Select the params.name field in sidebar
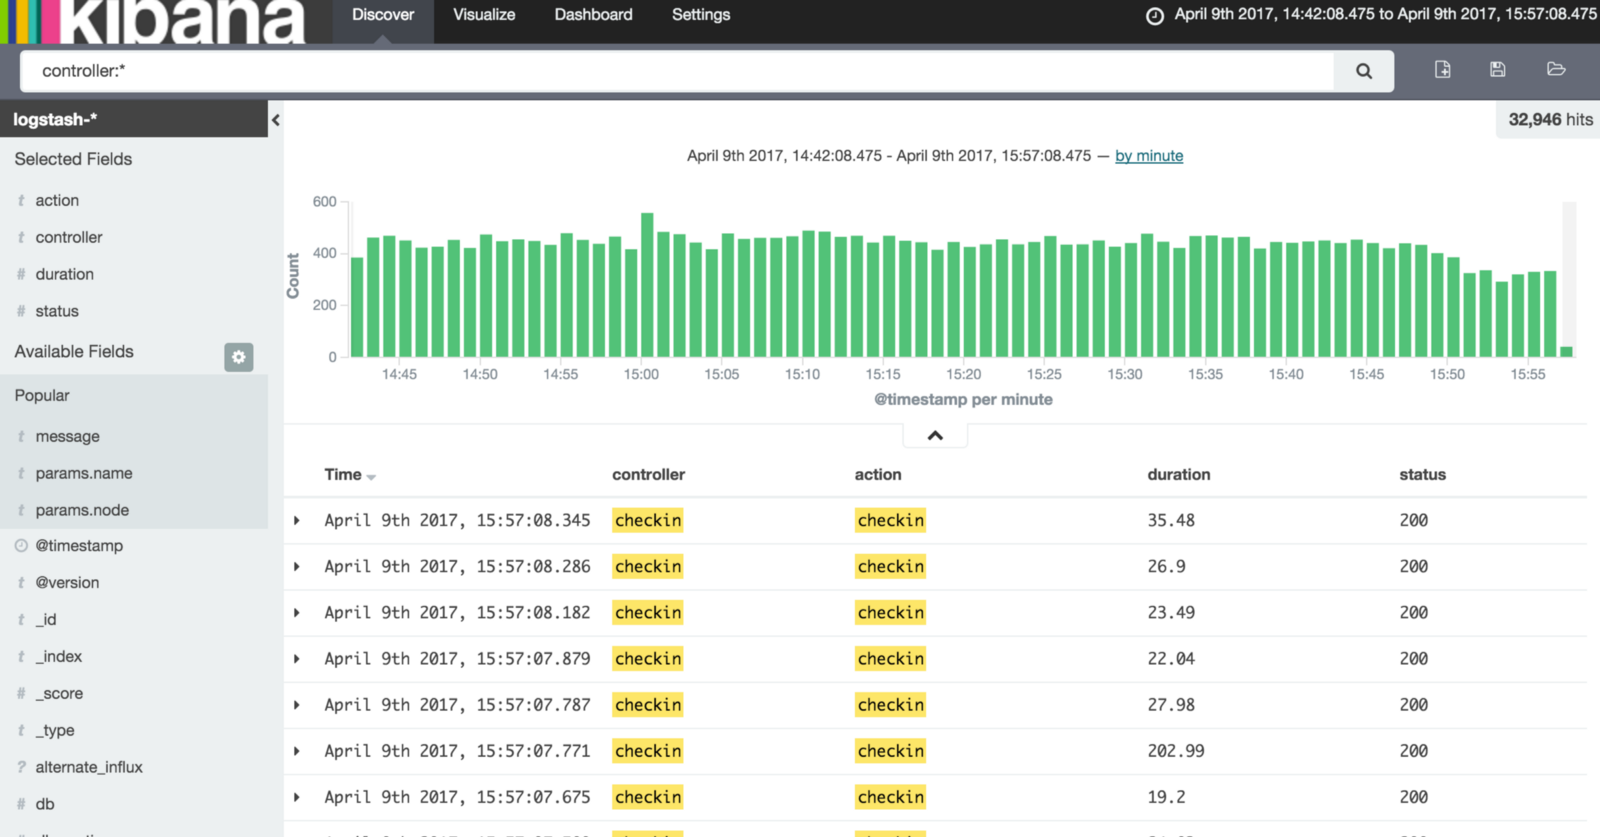 click(x=84, y=473)
